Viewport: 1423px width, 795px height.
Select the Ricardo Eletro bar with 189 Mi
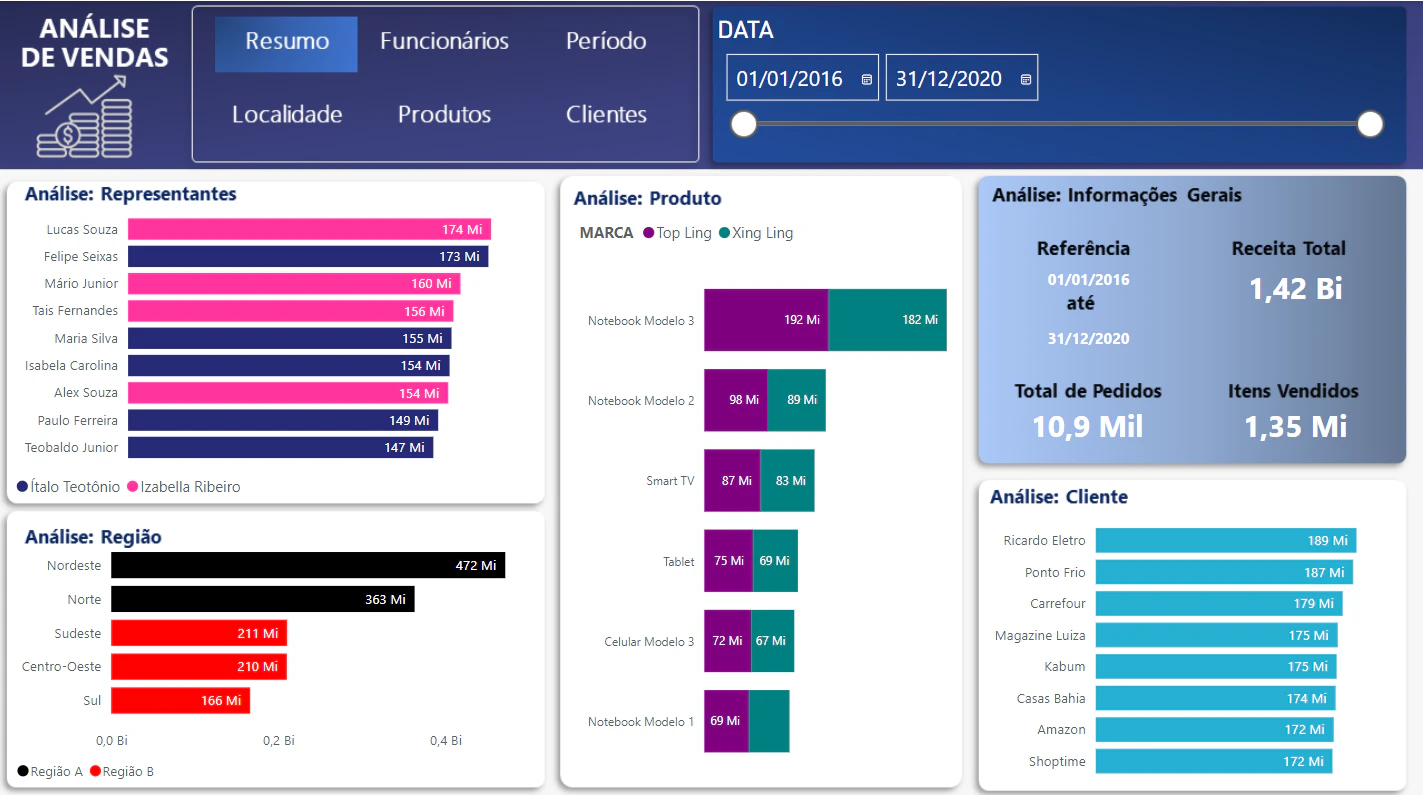click(x=1226, y=540)
